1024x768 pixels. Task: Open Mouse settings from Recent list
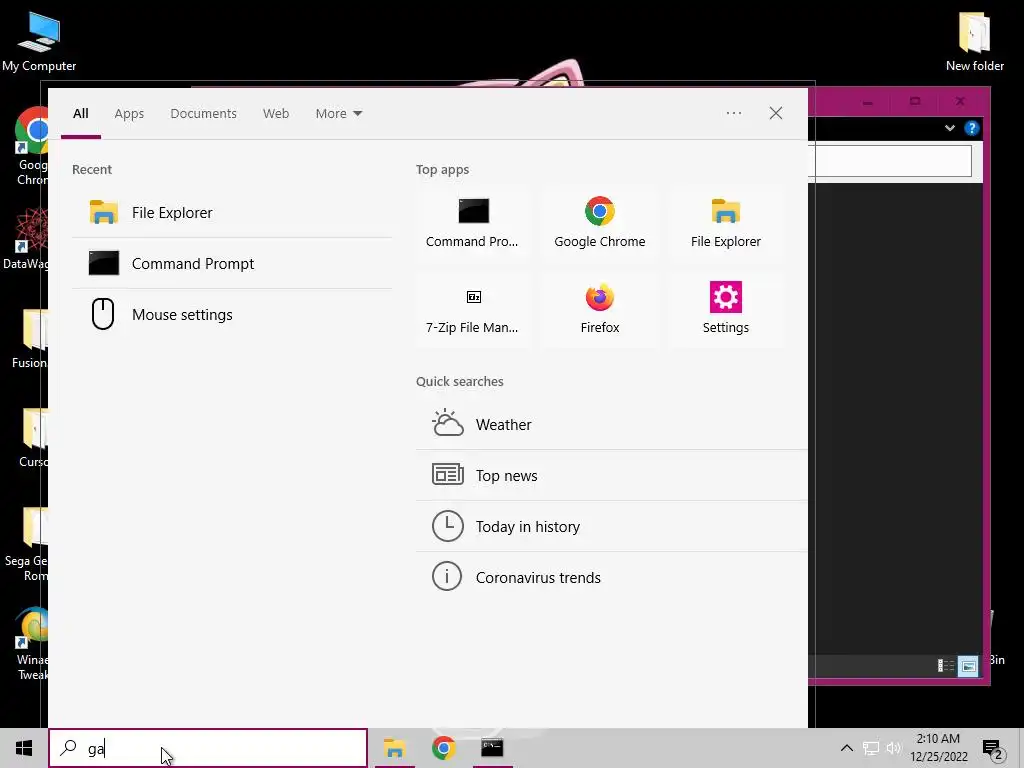coord(232,314)
